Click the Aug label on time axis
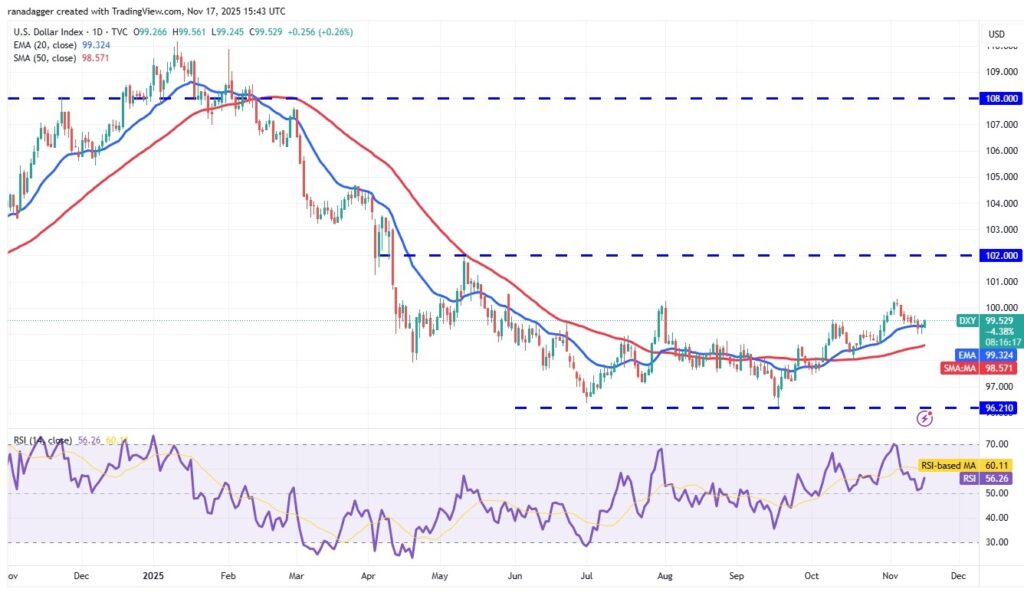Viewport: 1024px width, 599px height. (x=665, y=577)
